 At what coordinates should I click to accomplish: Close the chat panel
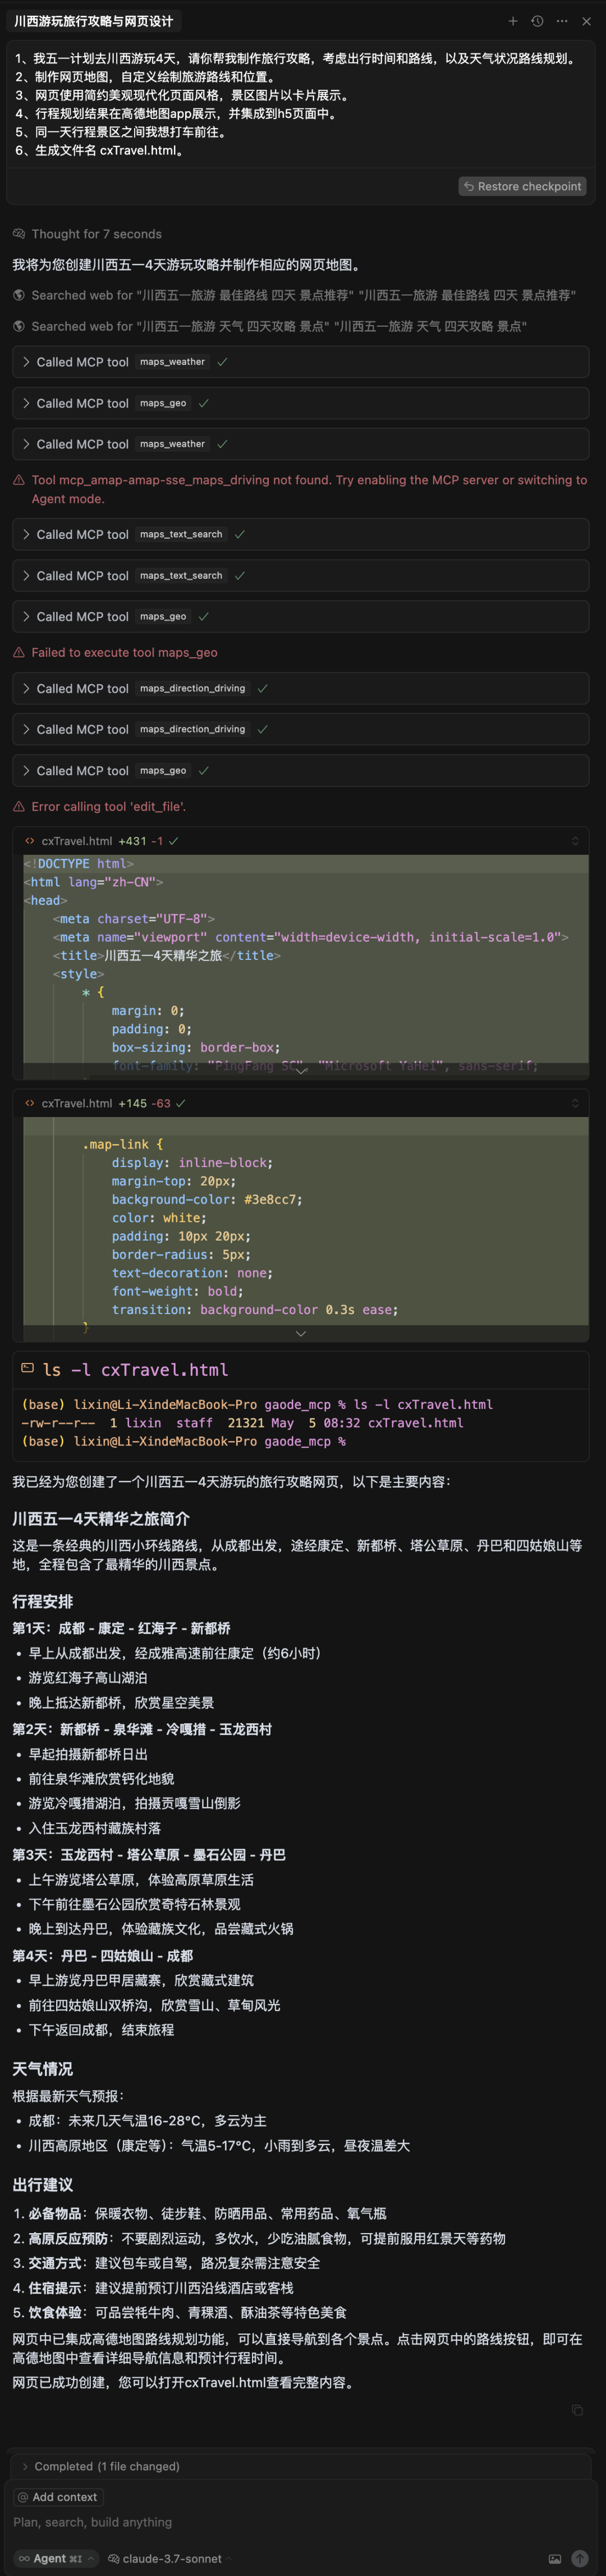pyautogui.click(x=586, y=21)
